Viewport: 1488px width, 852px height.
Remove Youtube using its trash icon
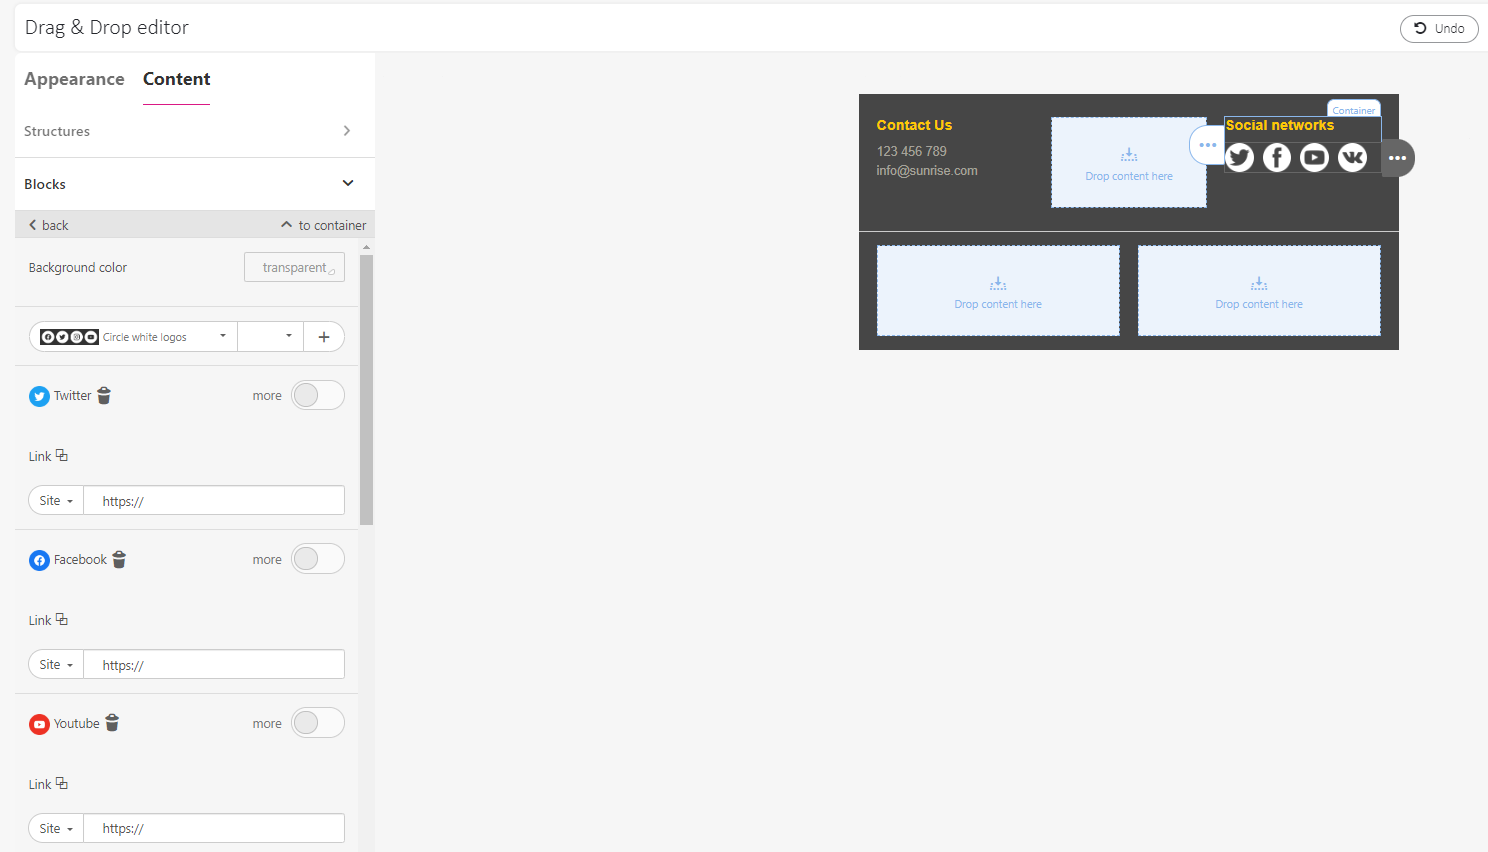[112, 723]
